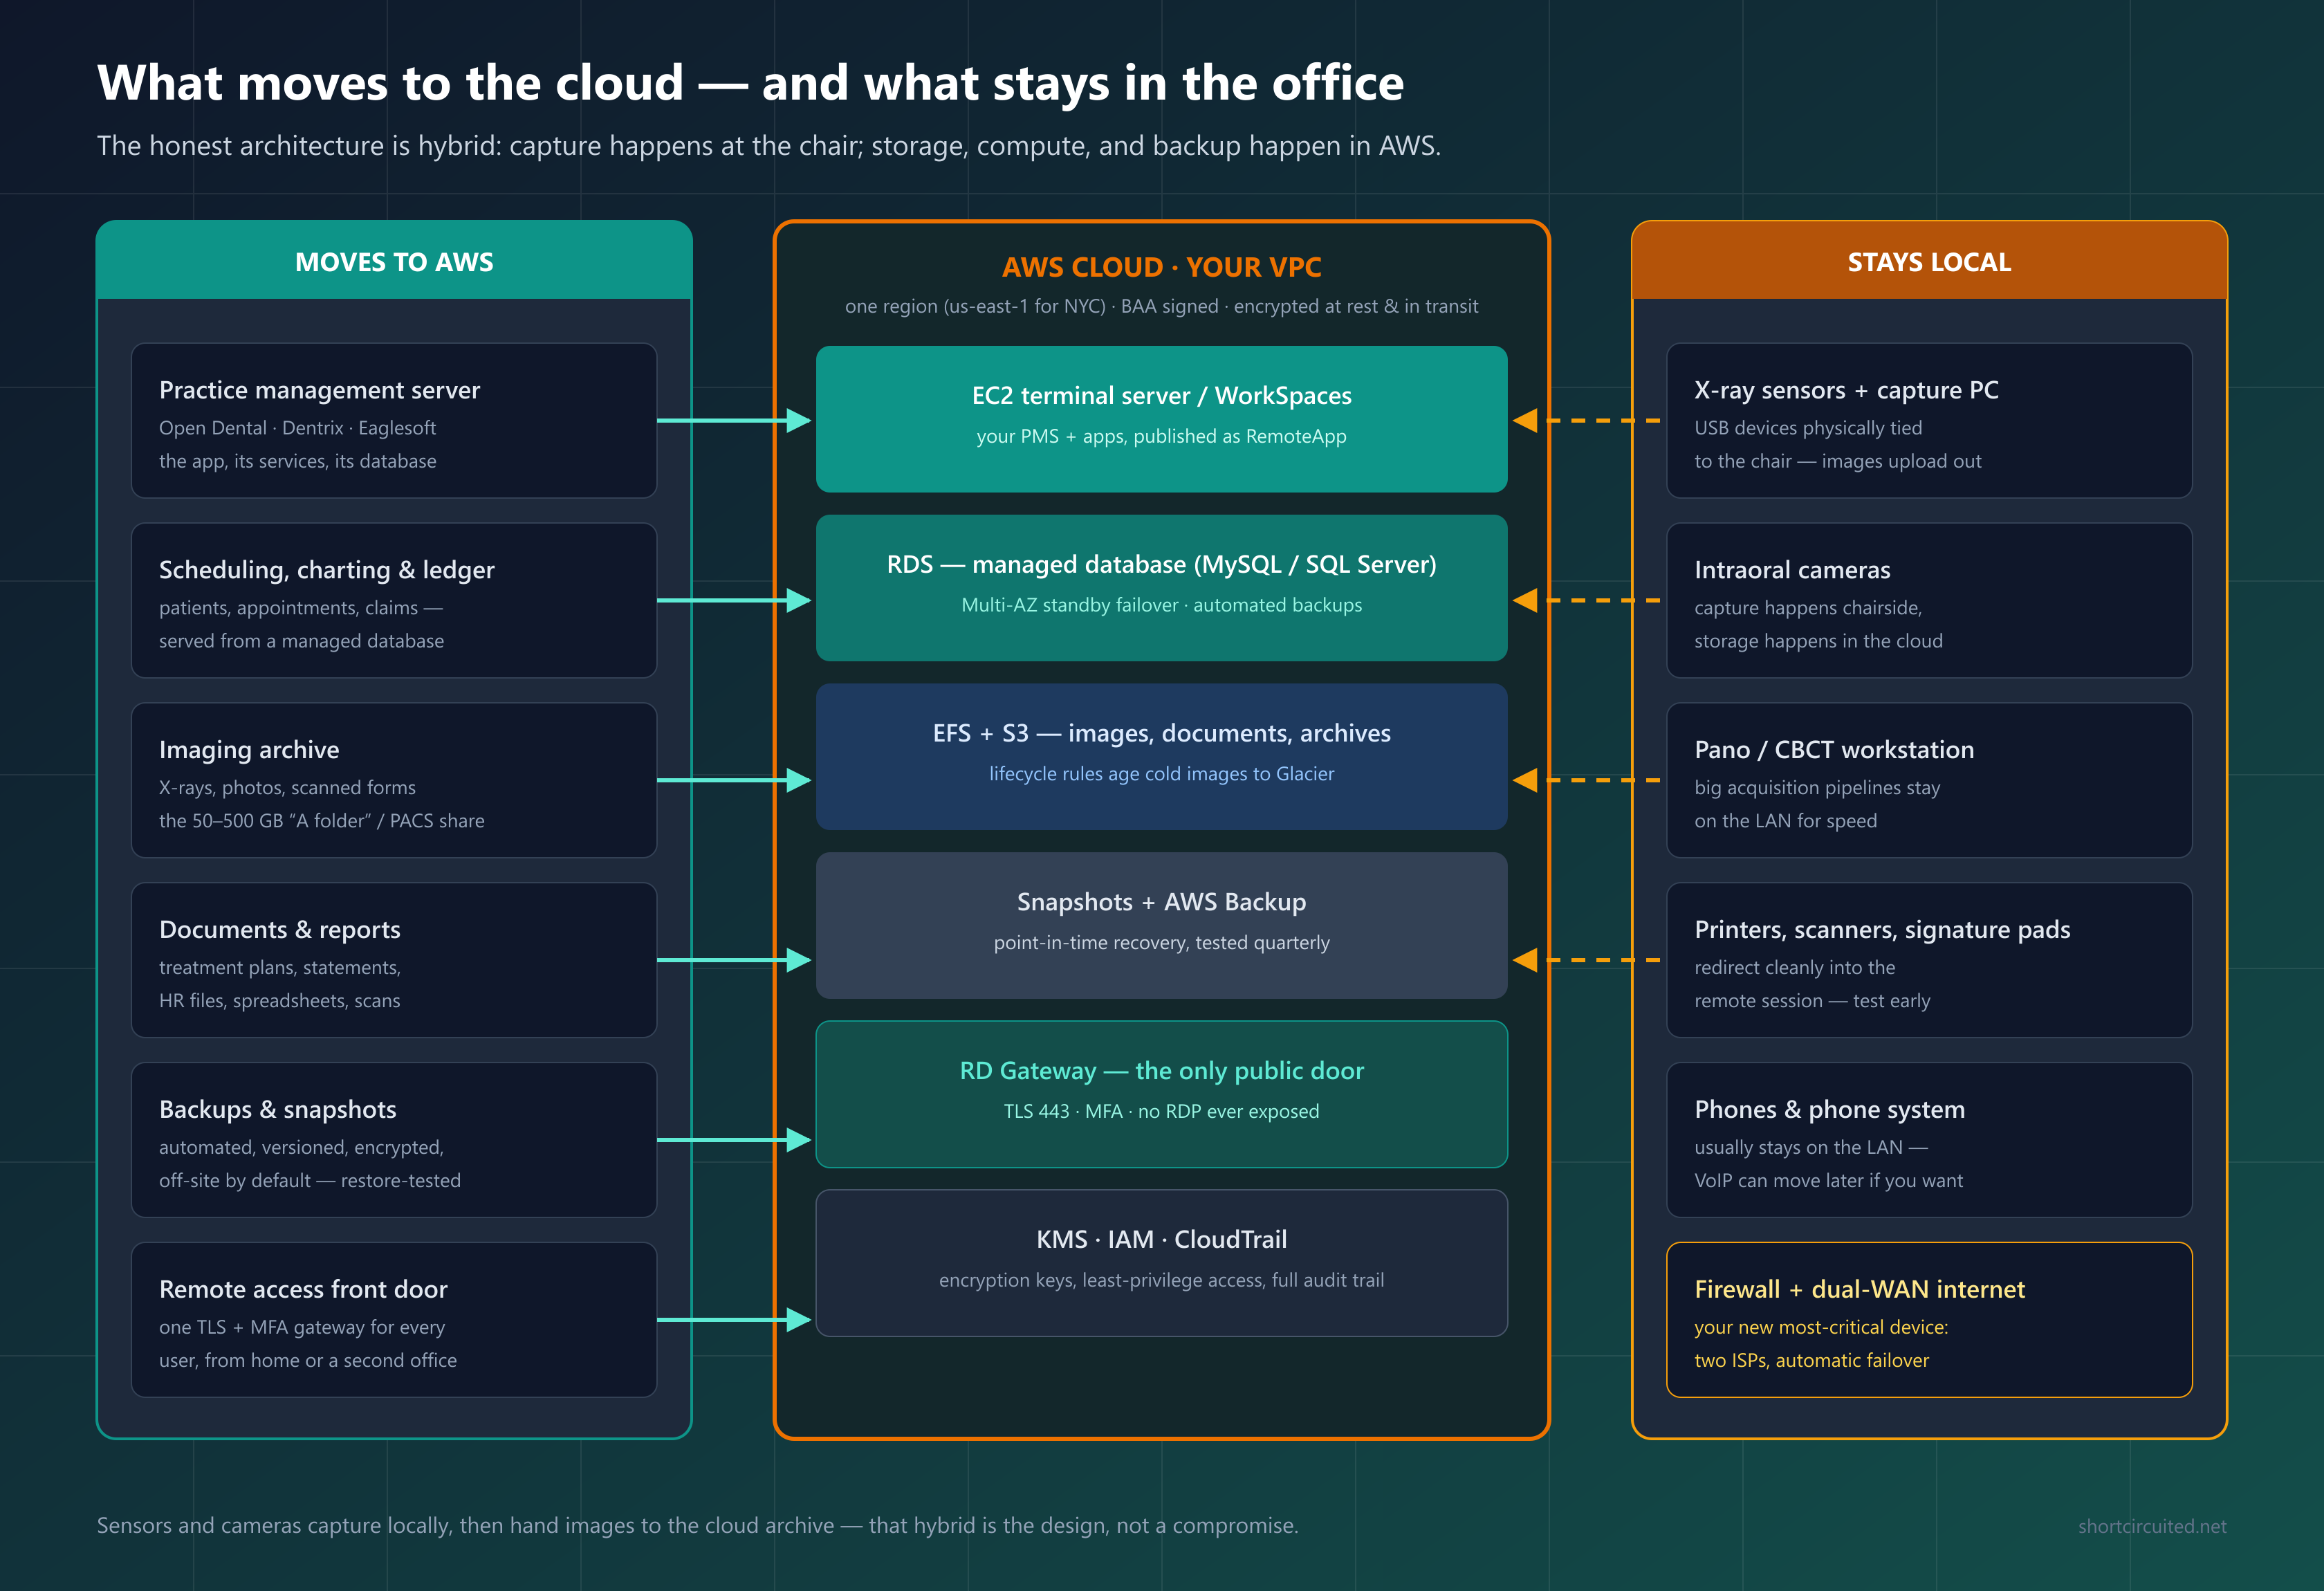Screen dimensions: 2324x1591
Task: Click the STAYS LOCAL column header
Action: pyautogui.click(x=1929, y=261)
